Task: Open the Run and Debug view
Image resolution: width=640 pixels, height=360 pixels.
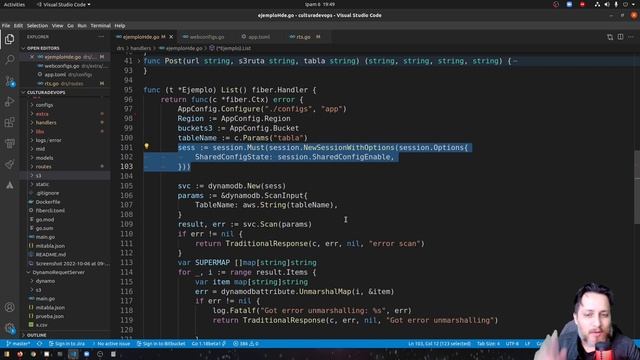Action: pos(9,102)
